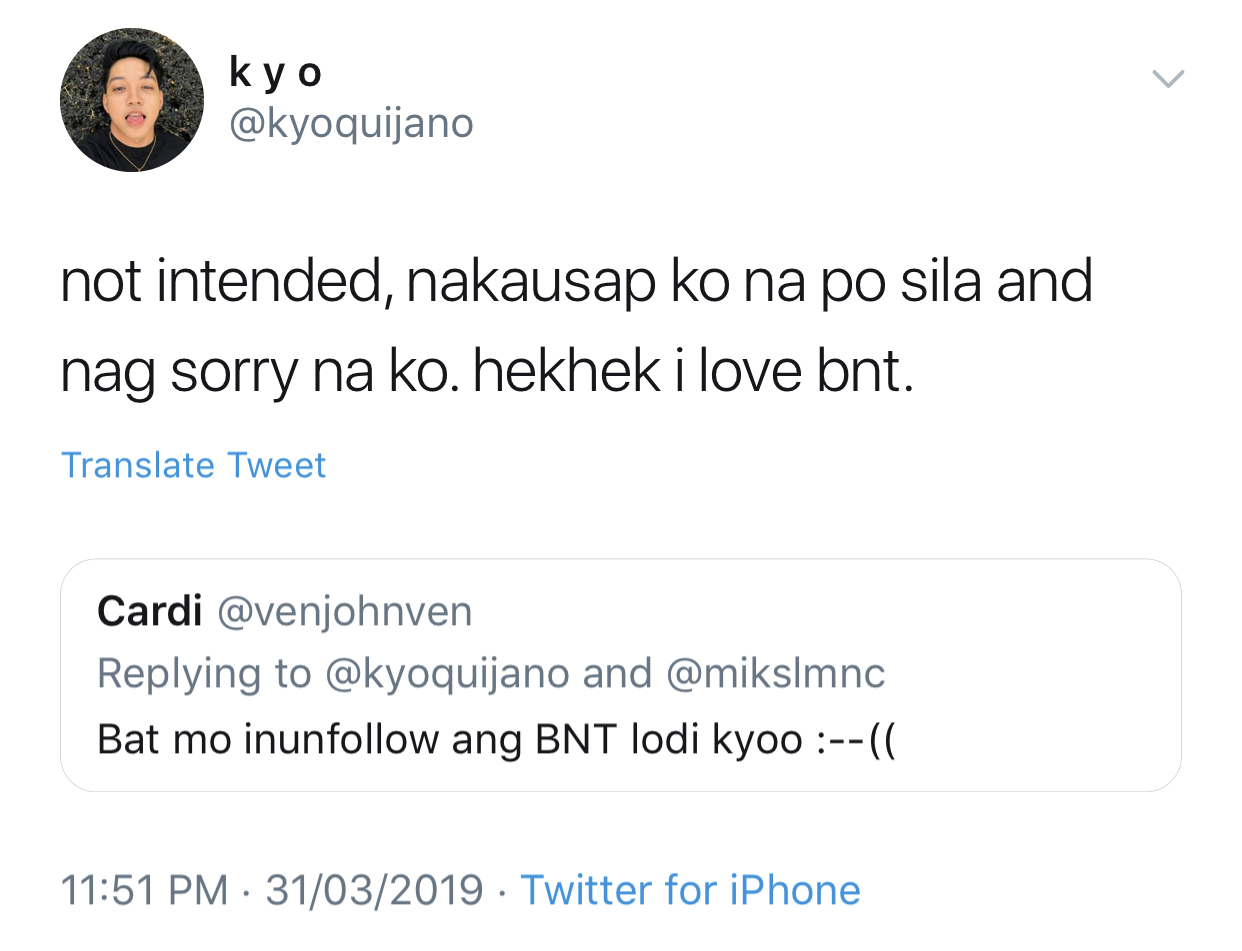Screen dimensions: 1242x951
Task: Open the @mikslmnc mention
Action: [x=774, y=674]
